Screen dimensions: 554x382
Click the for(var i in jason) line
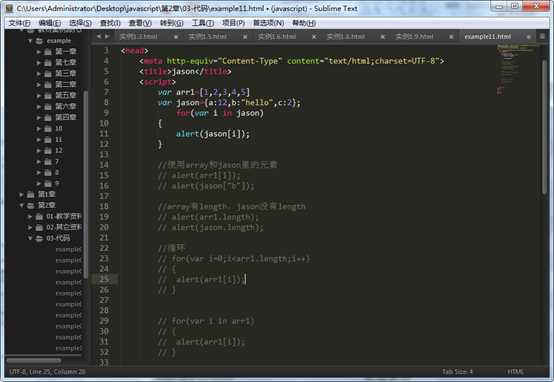(220, 113)
